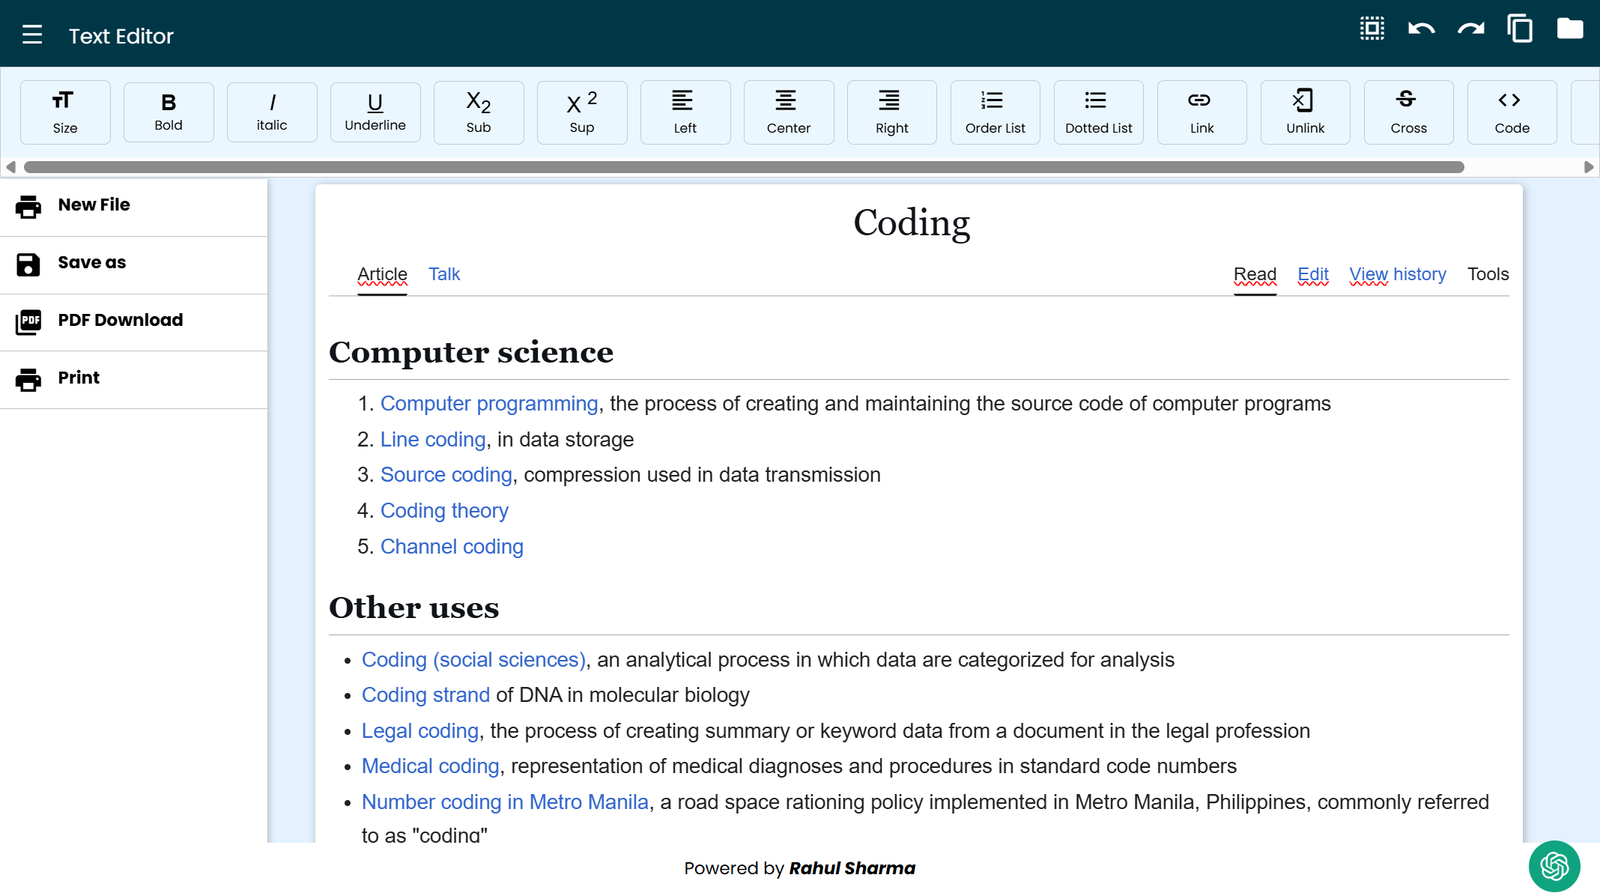Viewport: 1600px width, 893px height.
Task: Toggle Underline formatting
Action: click(x=375, y=112)
